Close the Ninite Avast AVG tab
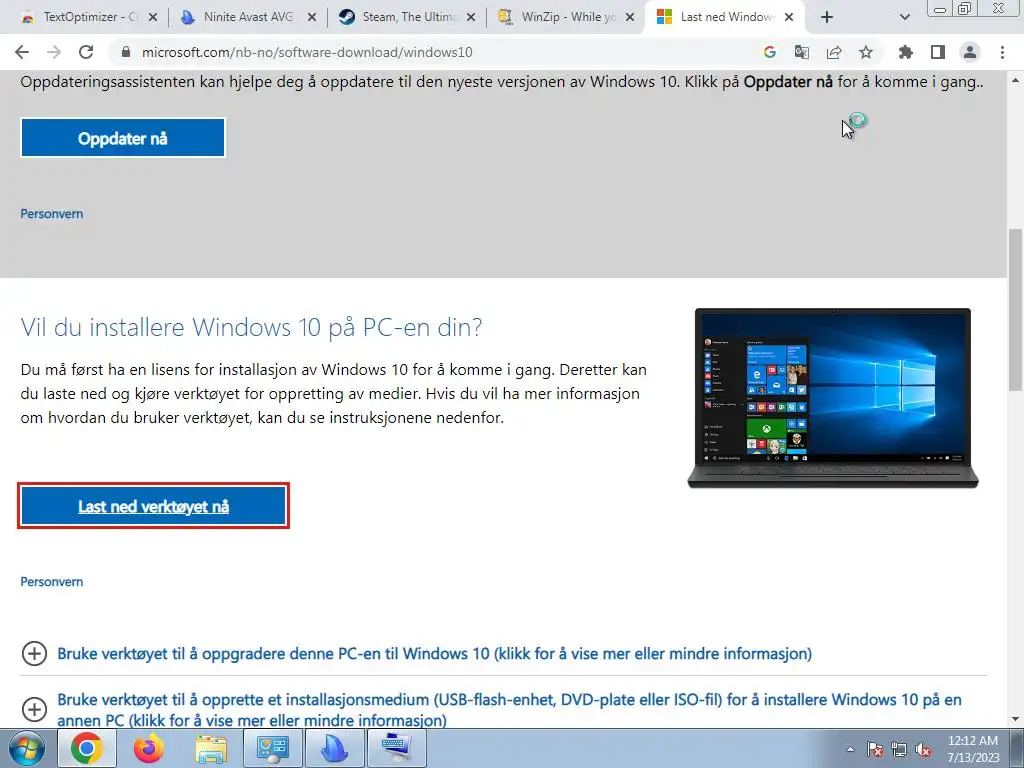1024x768 pixels. coord(312,17)
